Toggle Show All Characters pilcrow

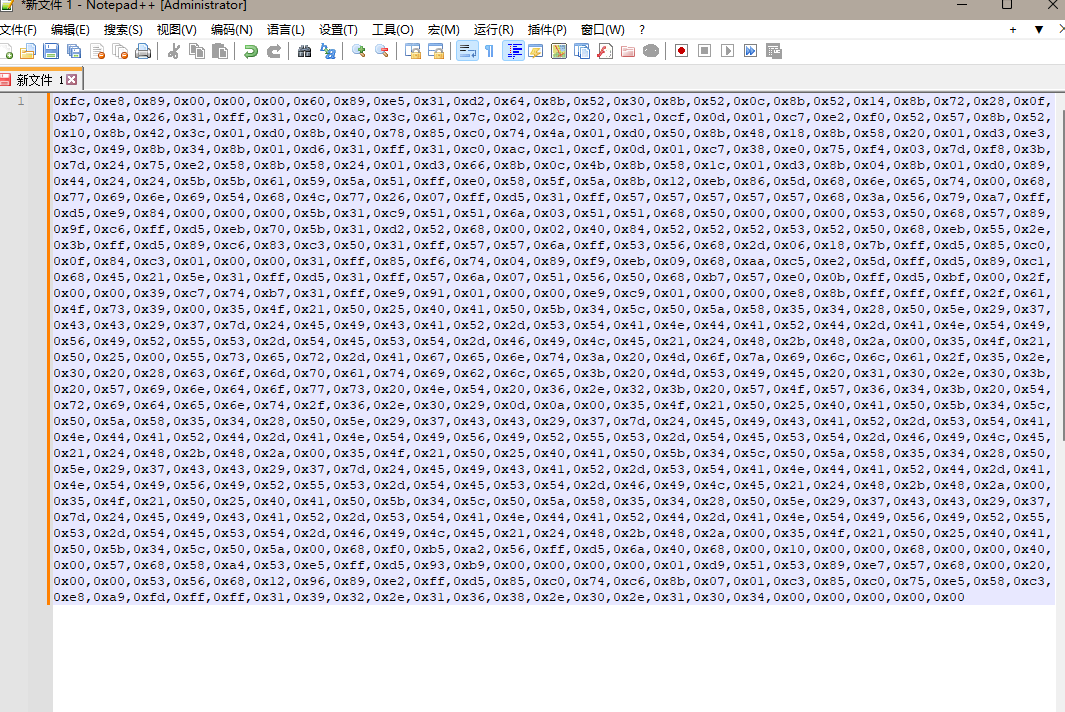[490, 51]
